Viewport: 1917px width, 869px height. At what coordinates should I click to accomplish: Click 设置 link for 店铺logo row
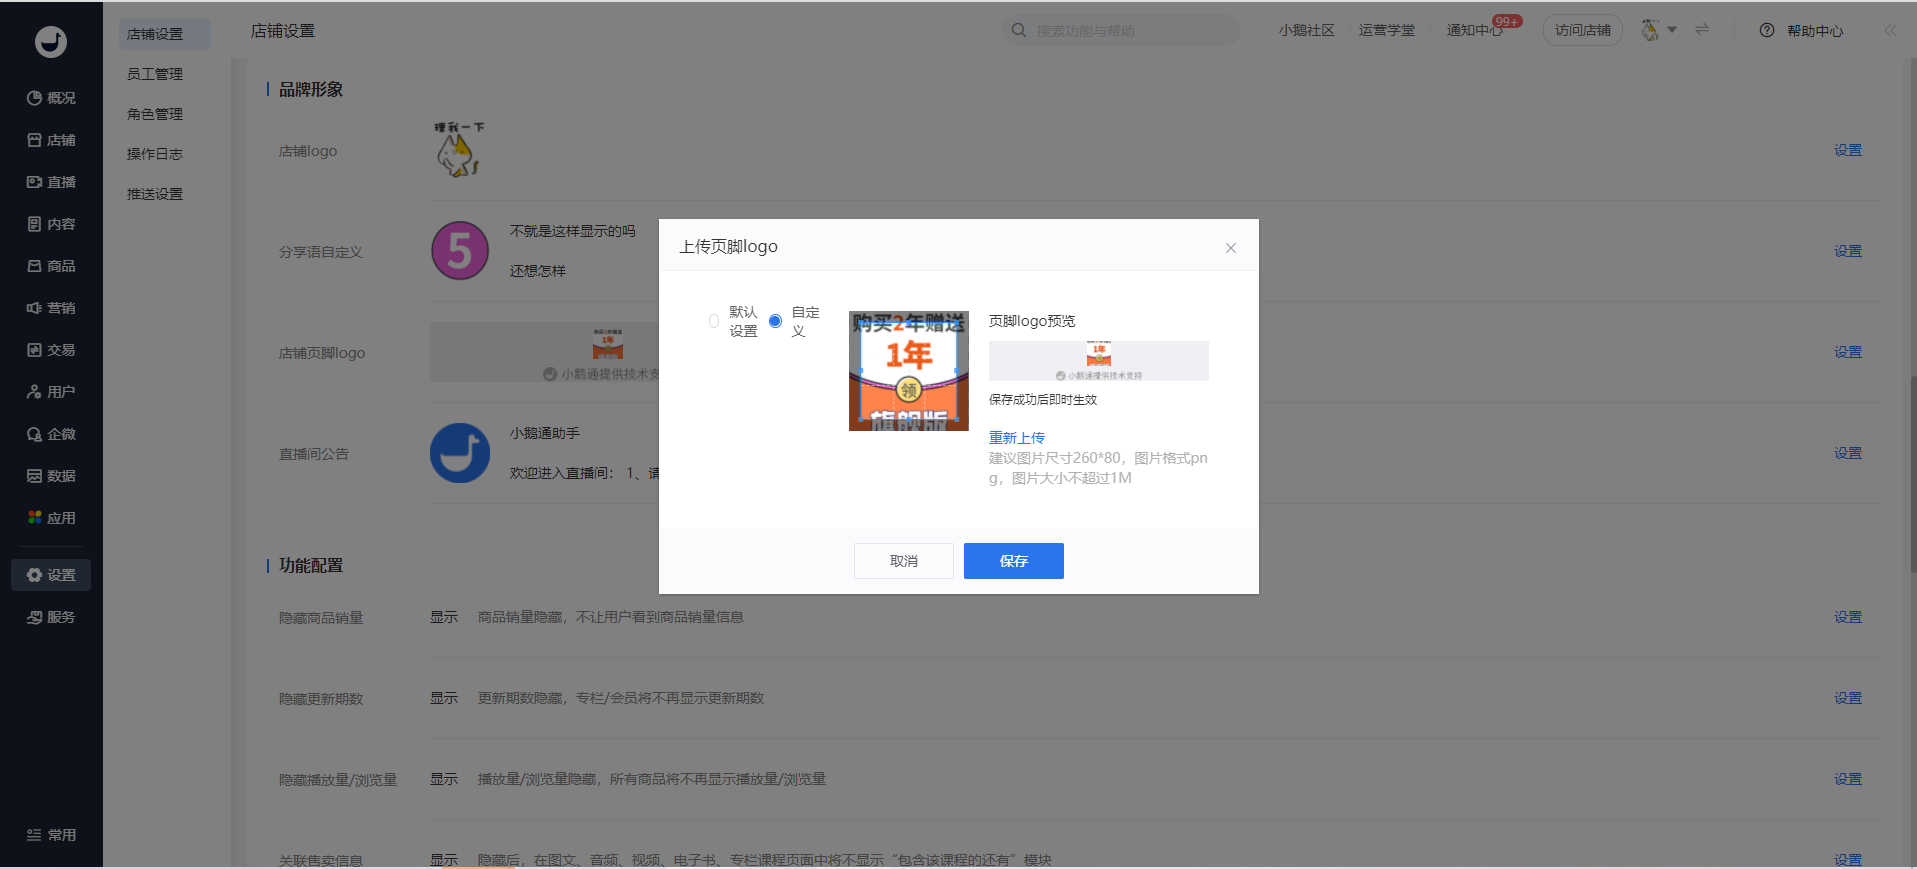[x=1847, y=150]
